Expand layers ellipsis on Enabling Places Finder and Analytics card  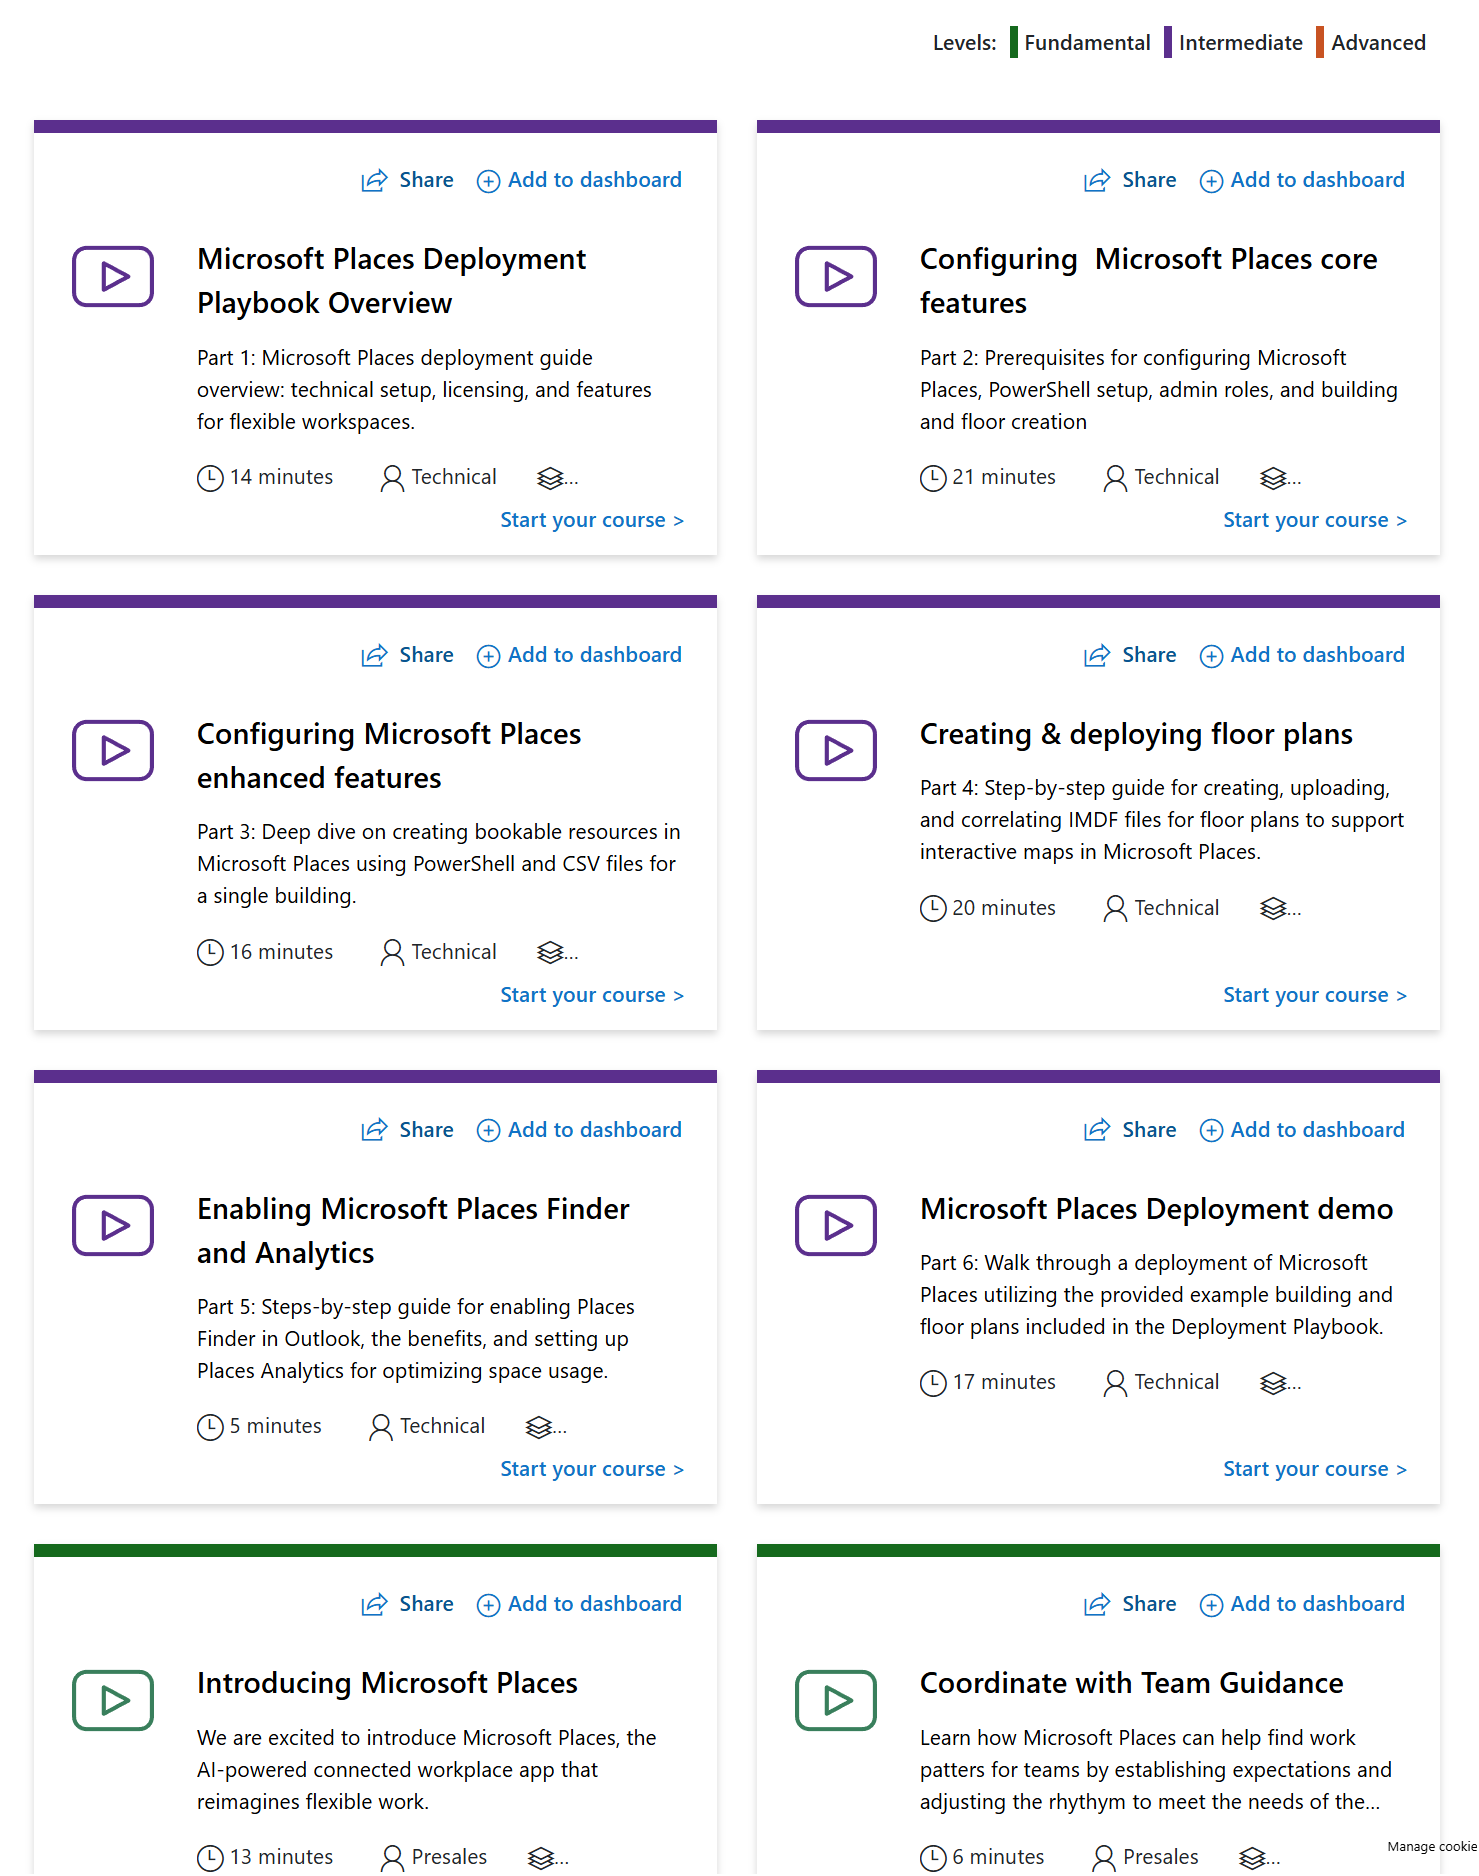point(546,1427)
